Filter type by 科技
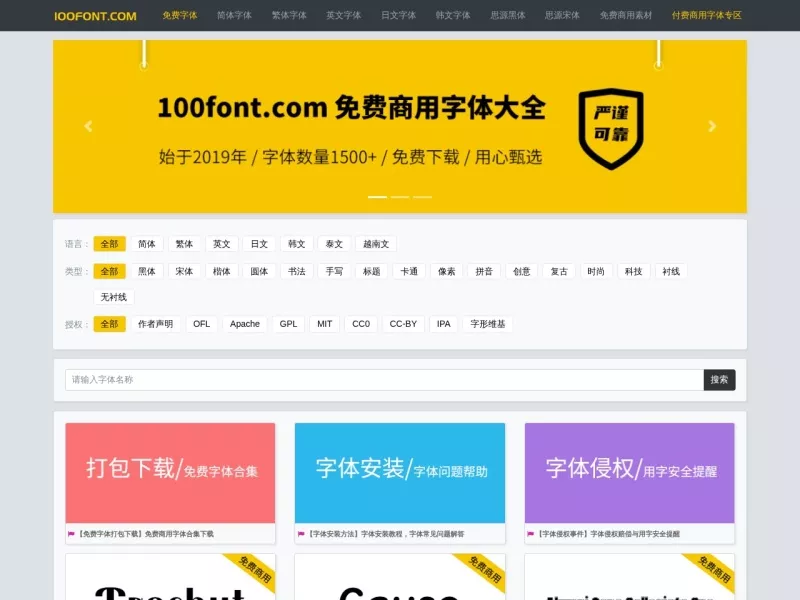Screen dimensions: 800x600 [634, 271]
